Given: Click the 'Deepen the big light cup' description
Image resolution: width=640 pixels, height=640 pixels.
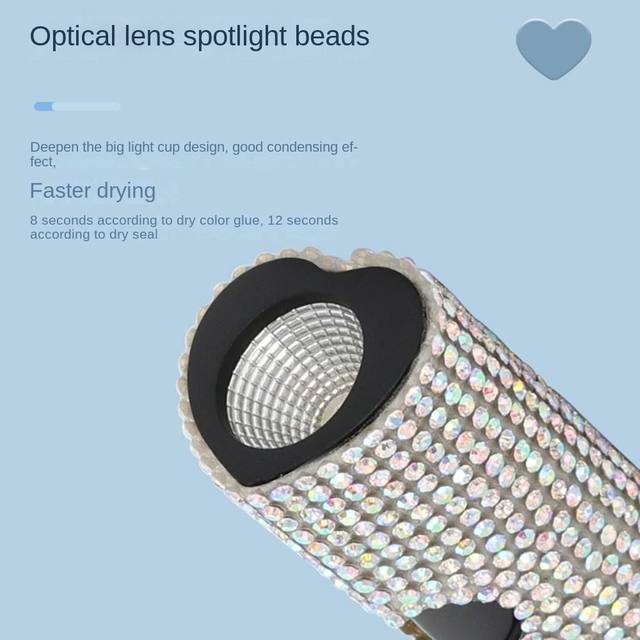Looking at the screenshot, I should (193, 154).
